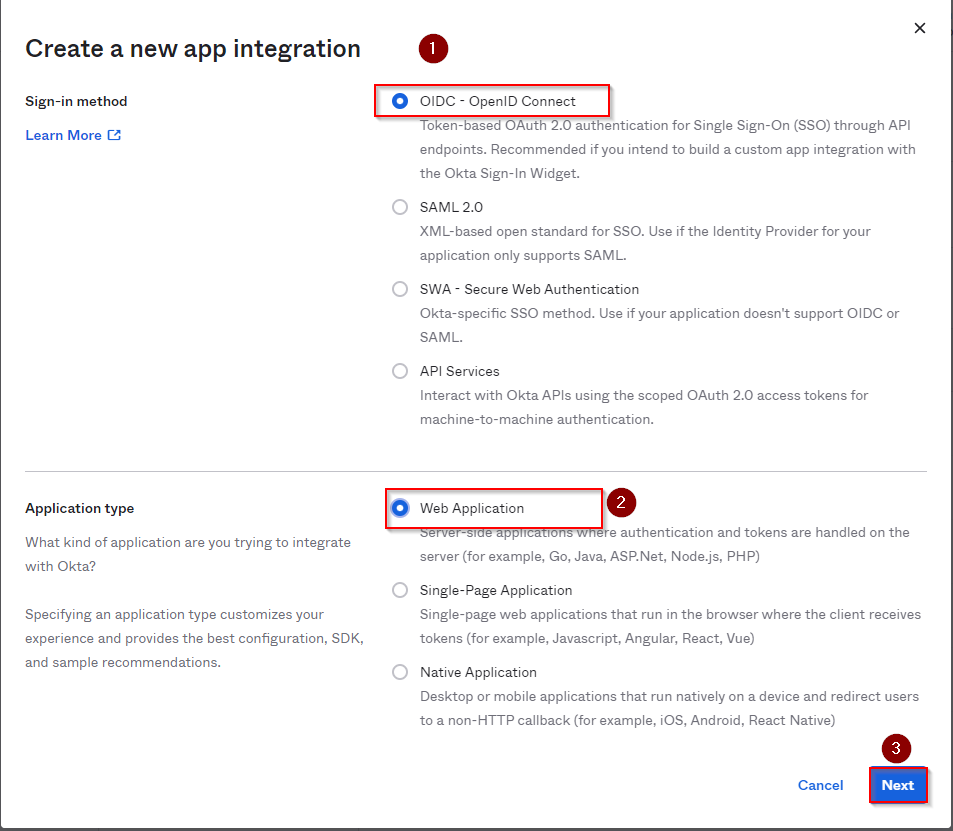Choose the SAML 2.0 radio button
The height and width of the screenshot is (831, 953).
point(400,207)
